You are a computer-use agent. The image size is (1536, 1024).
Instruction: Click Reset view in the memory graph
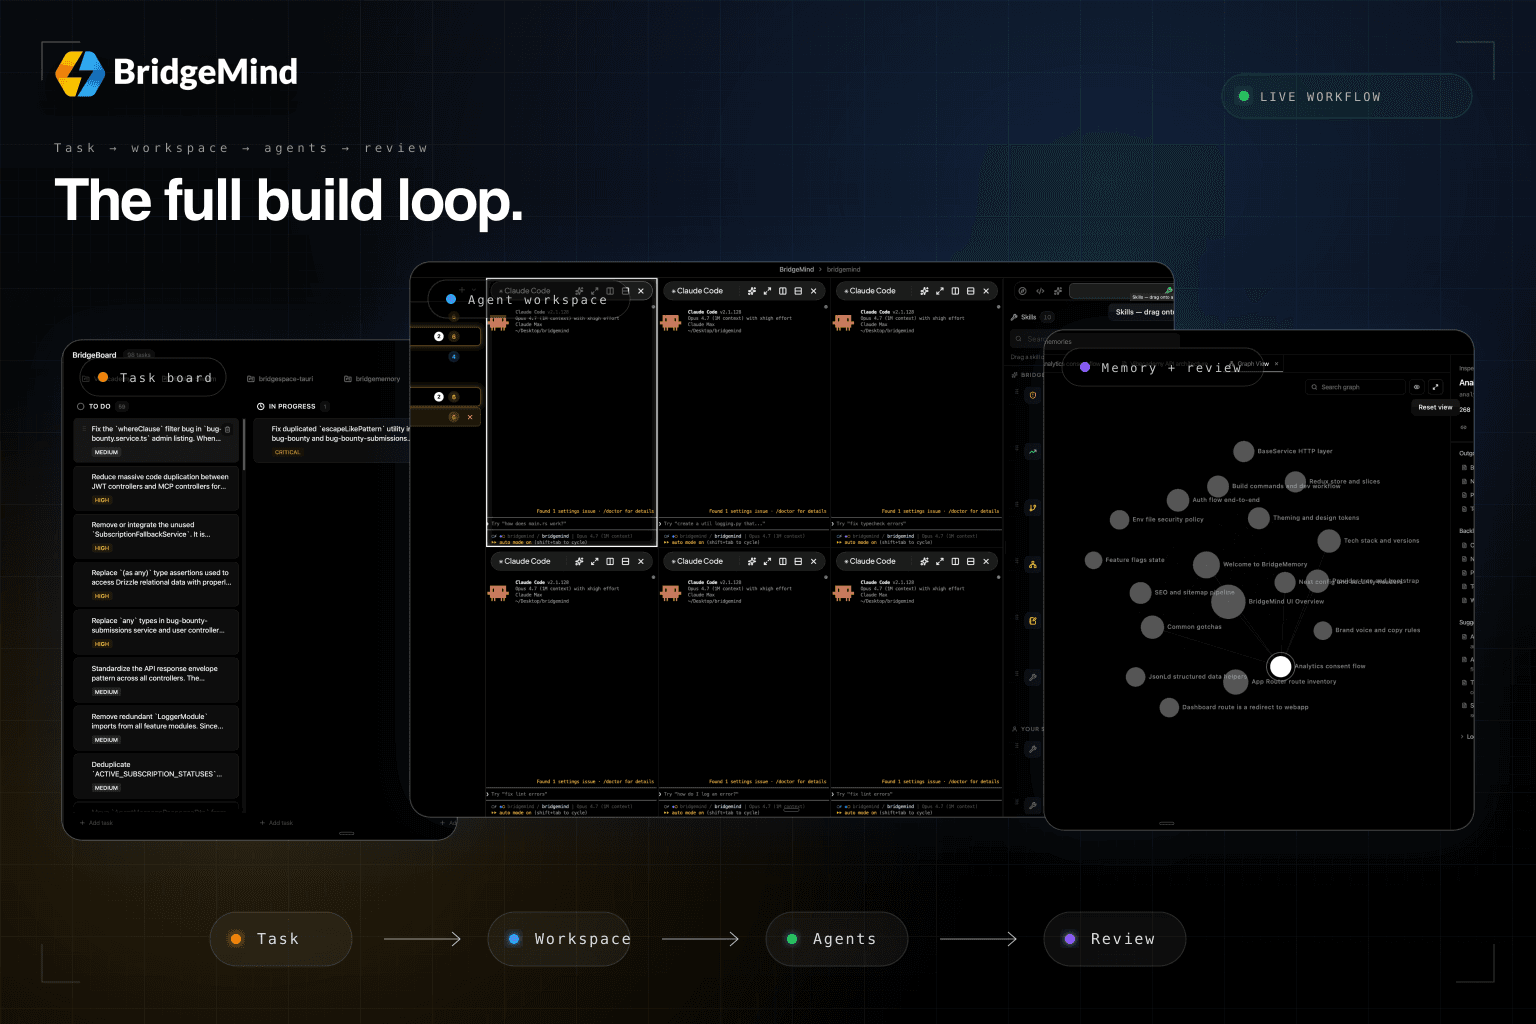1435,407
